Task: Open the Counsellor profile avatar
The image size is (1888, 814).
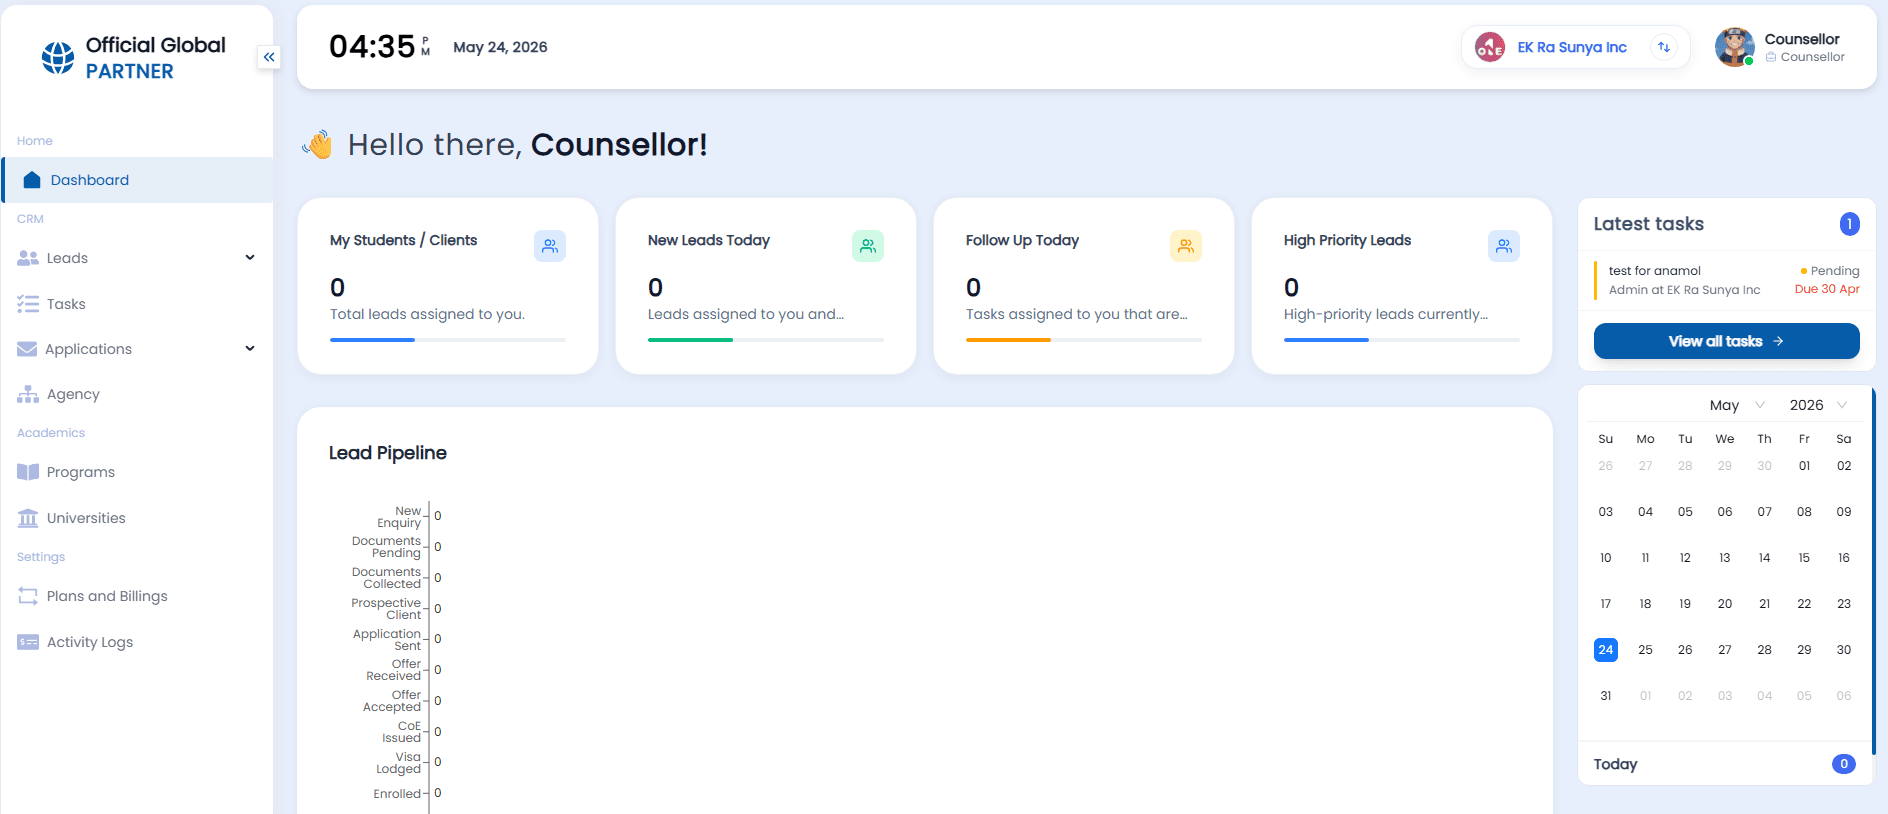Action: 1735,47
